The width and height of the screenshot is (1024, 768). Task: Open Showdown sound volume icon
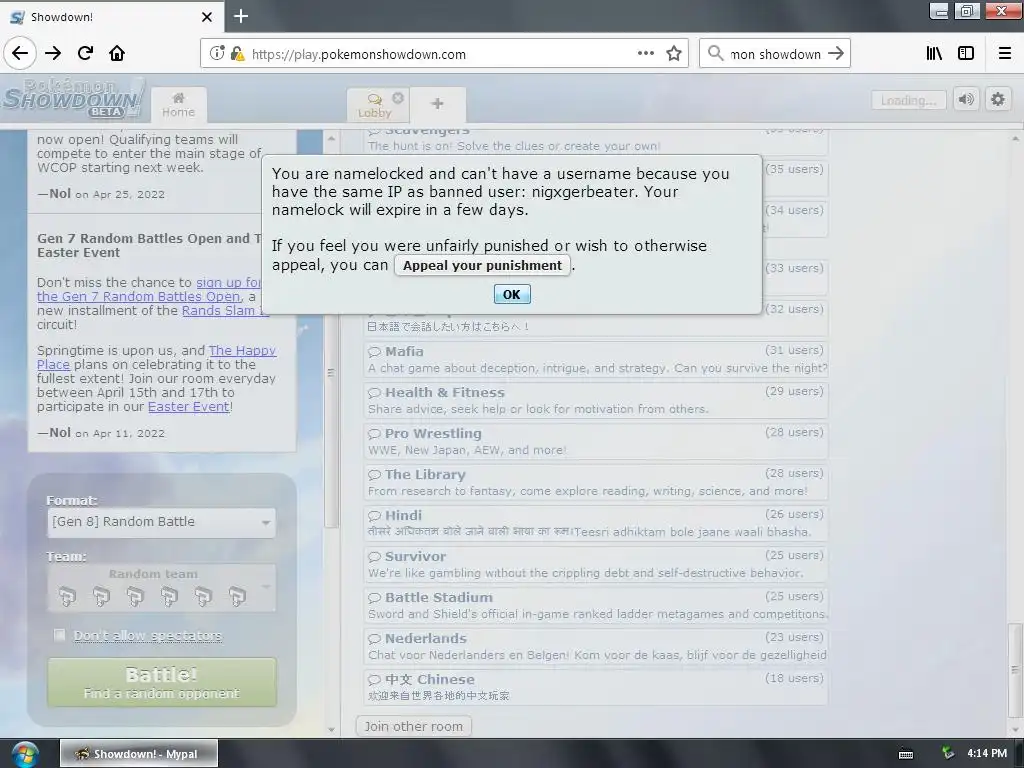tap(966, 100)
